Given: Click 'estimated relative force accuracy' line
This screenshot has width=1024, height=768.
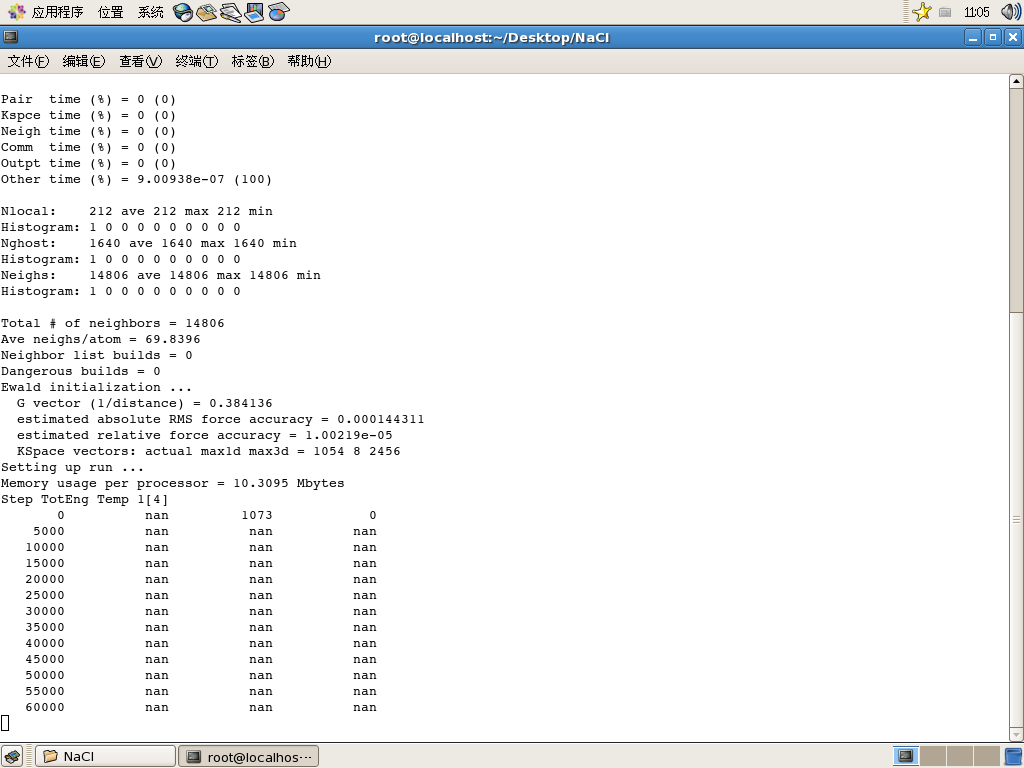Looking at the screenshot, I should click(x=204, y=436).
